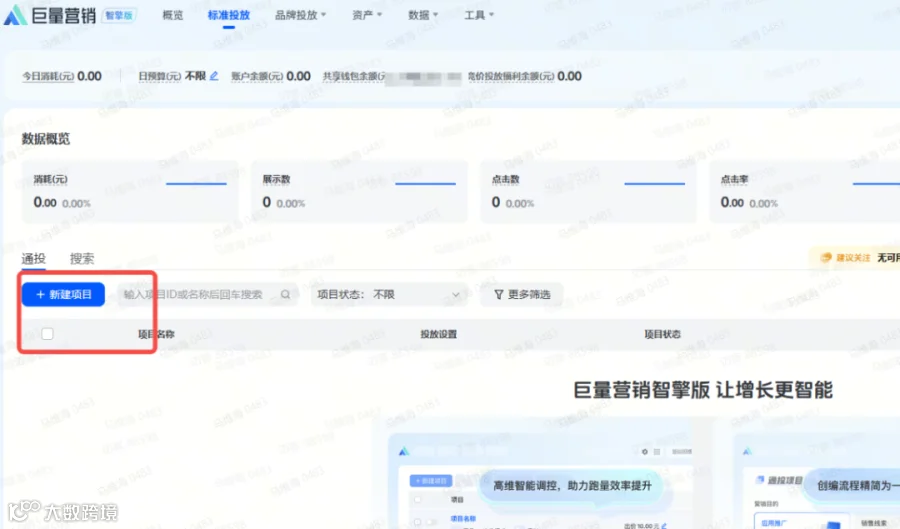Click the 共享钱包余额 label
The height and width of the screenshot is (529, 900).
(354, 76)
